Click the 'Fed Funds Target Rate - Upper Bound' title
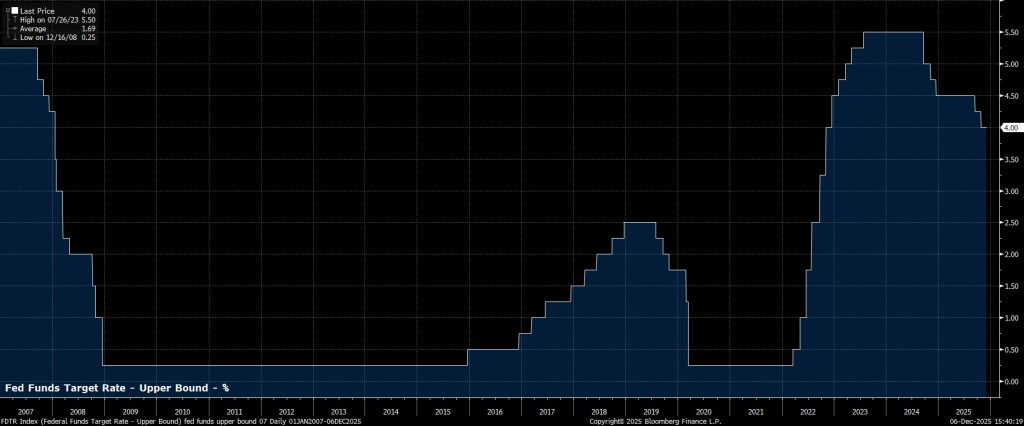 click(x=118, y=387)
